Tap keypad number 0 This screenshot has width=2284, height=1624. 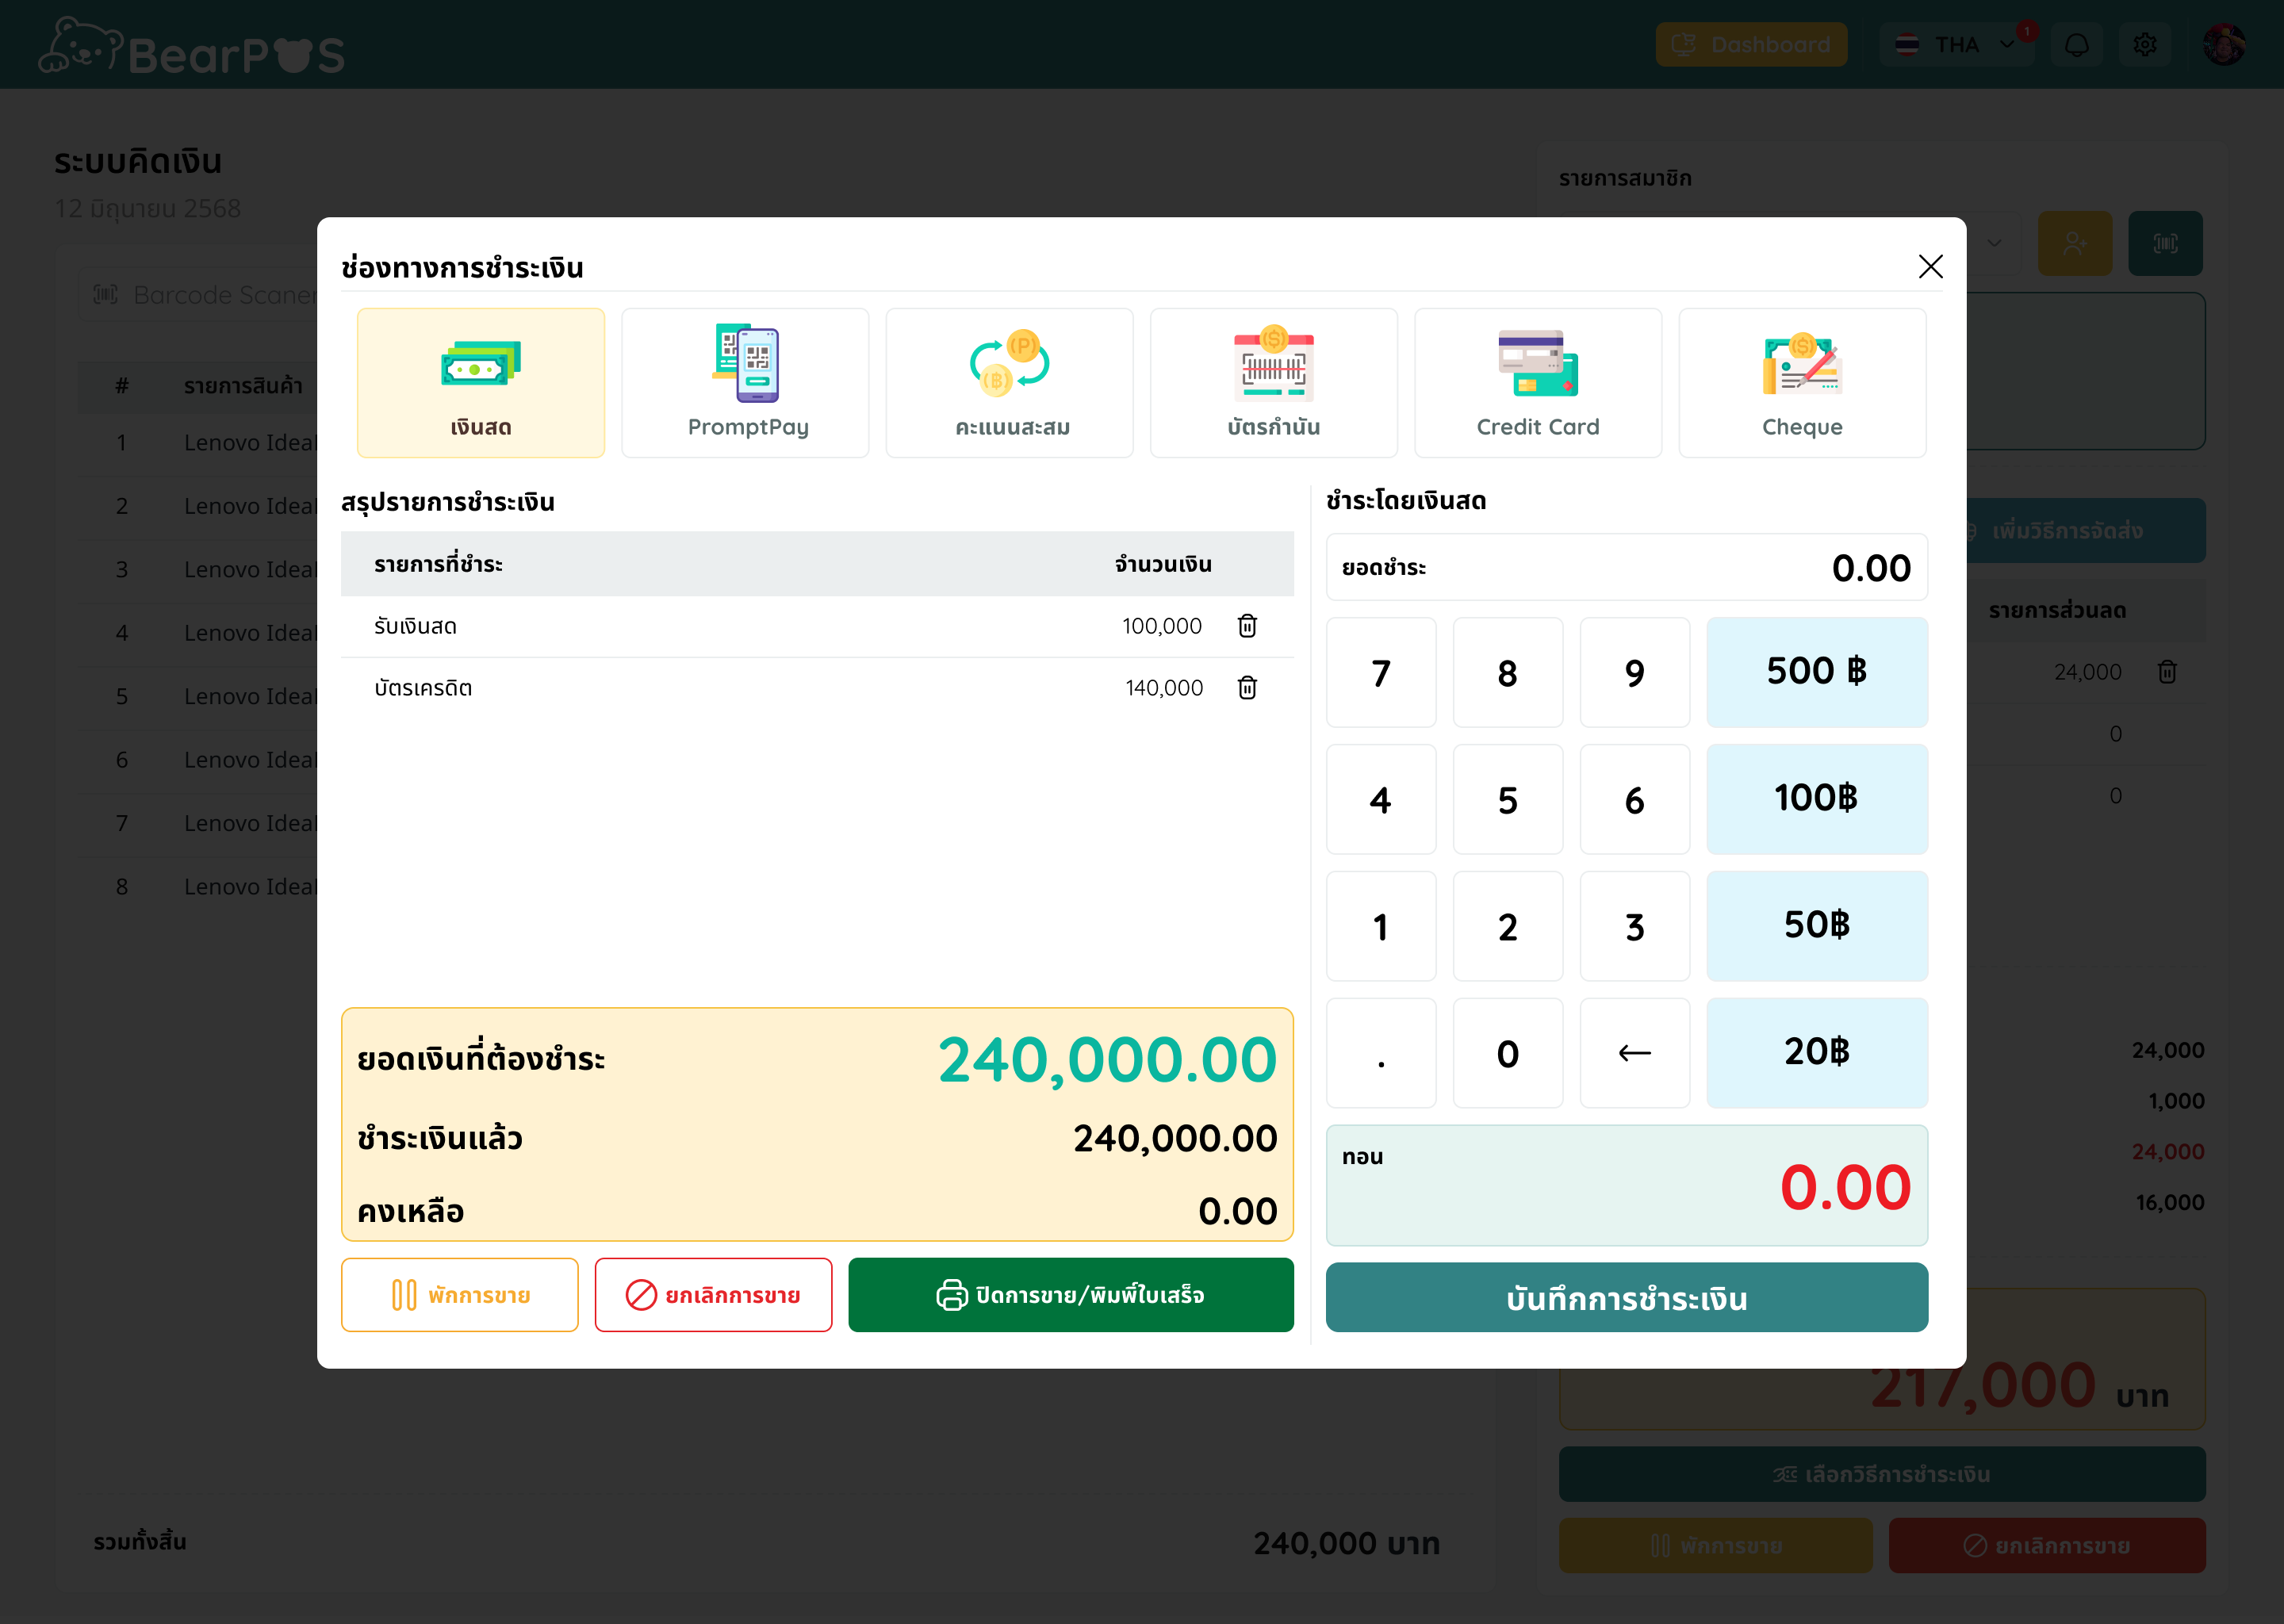[1508, 1053]
